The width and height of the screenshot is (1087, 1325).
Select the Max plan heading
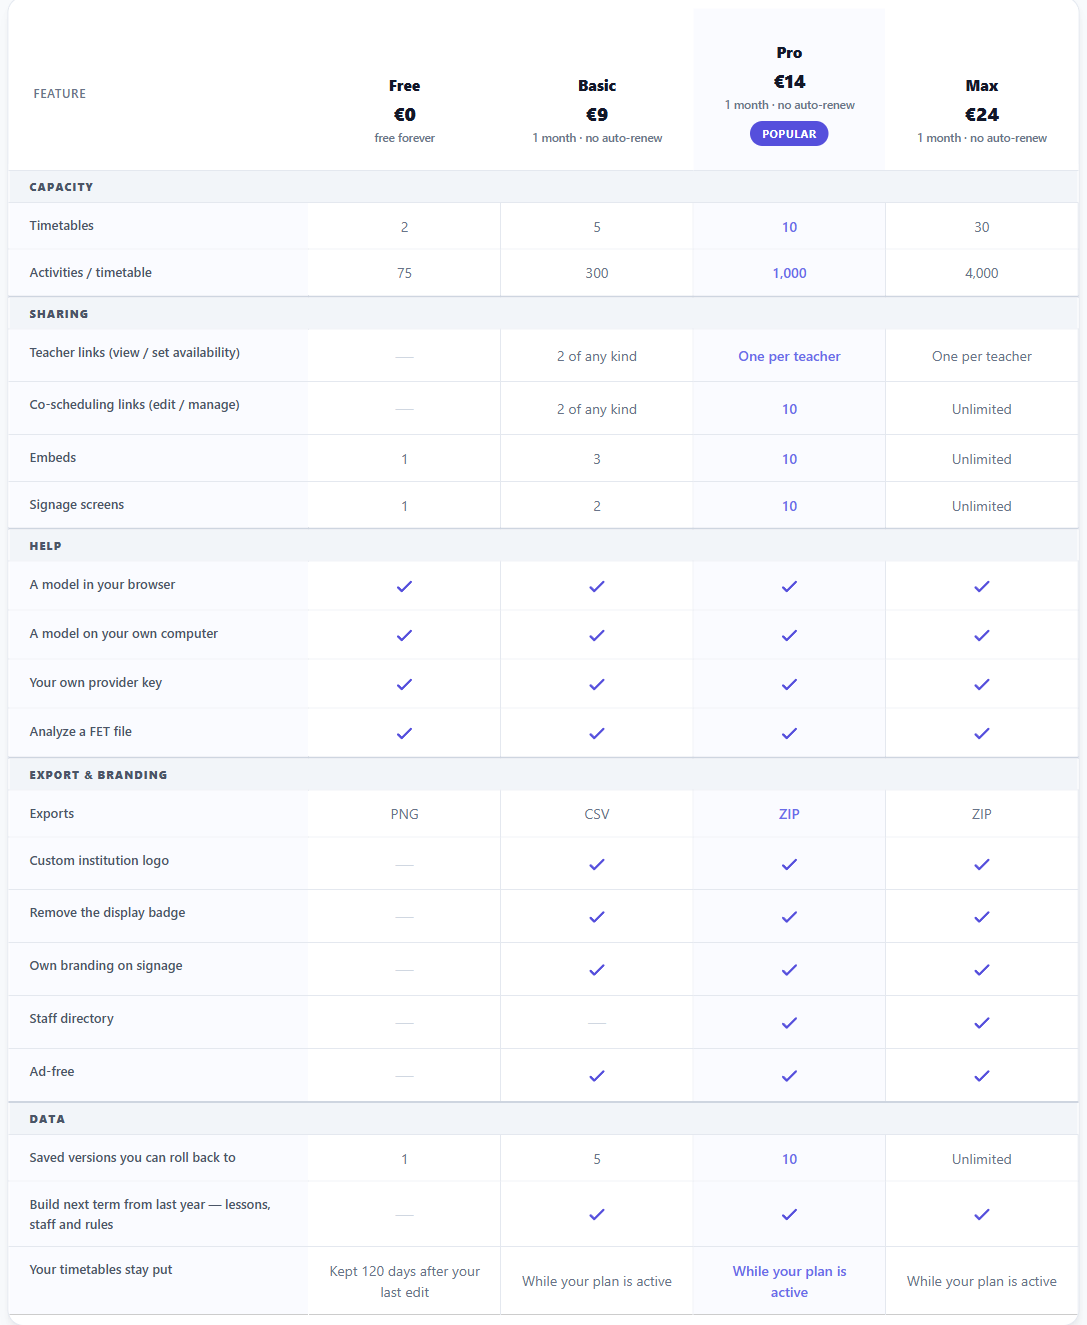(982, 86)
